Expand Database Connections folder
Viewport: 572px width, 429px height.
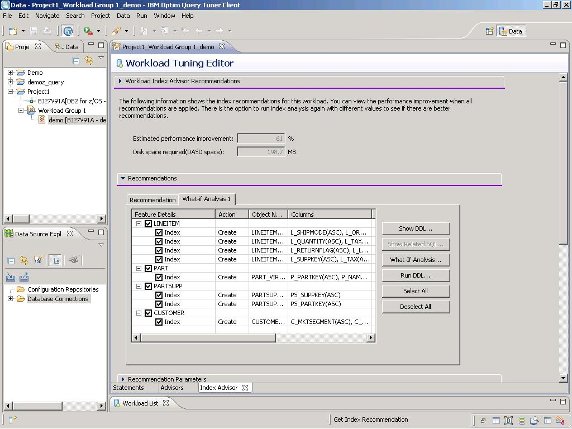11,299
